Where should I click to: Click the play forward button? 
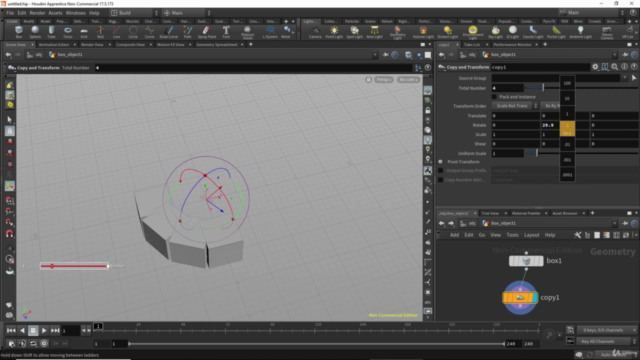44,330
